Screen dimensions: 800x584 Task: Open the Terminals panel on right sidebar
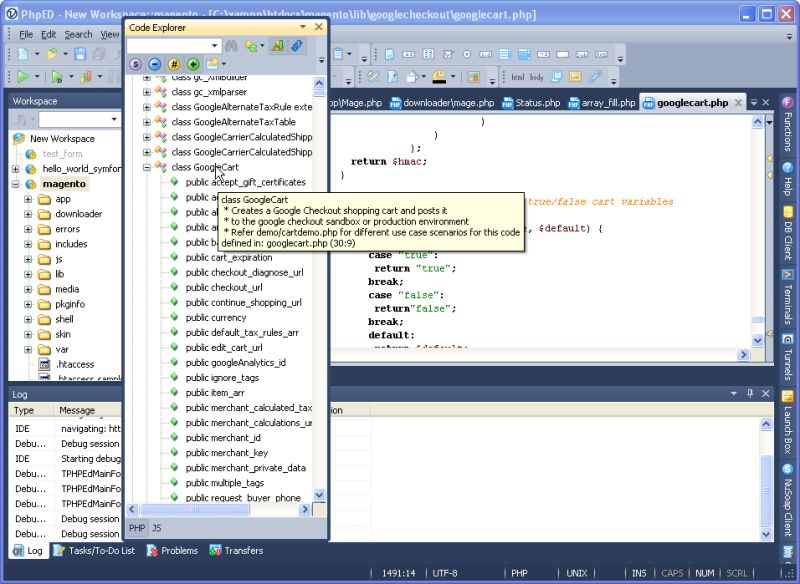pyautogui.click(x=787, y=300)
